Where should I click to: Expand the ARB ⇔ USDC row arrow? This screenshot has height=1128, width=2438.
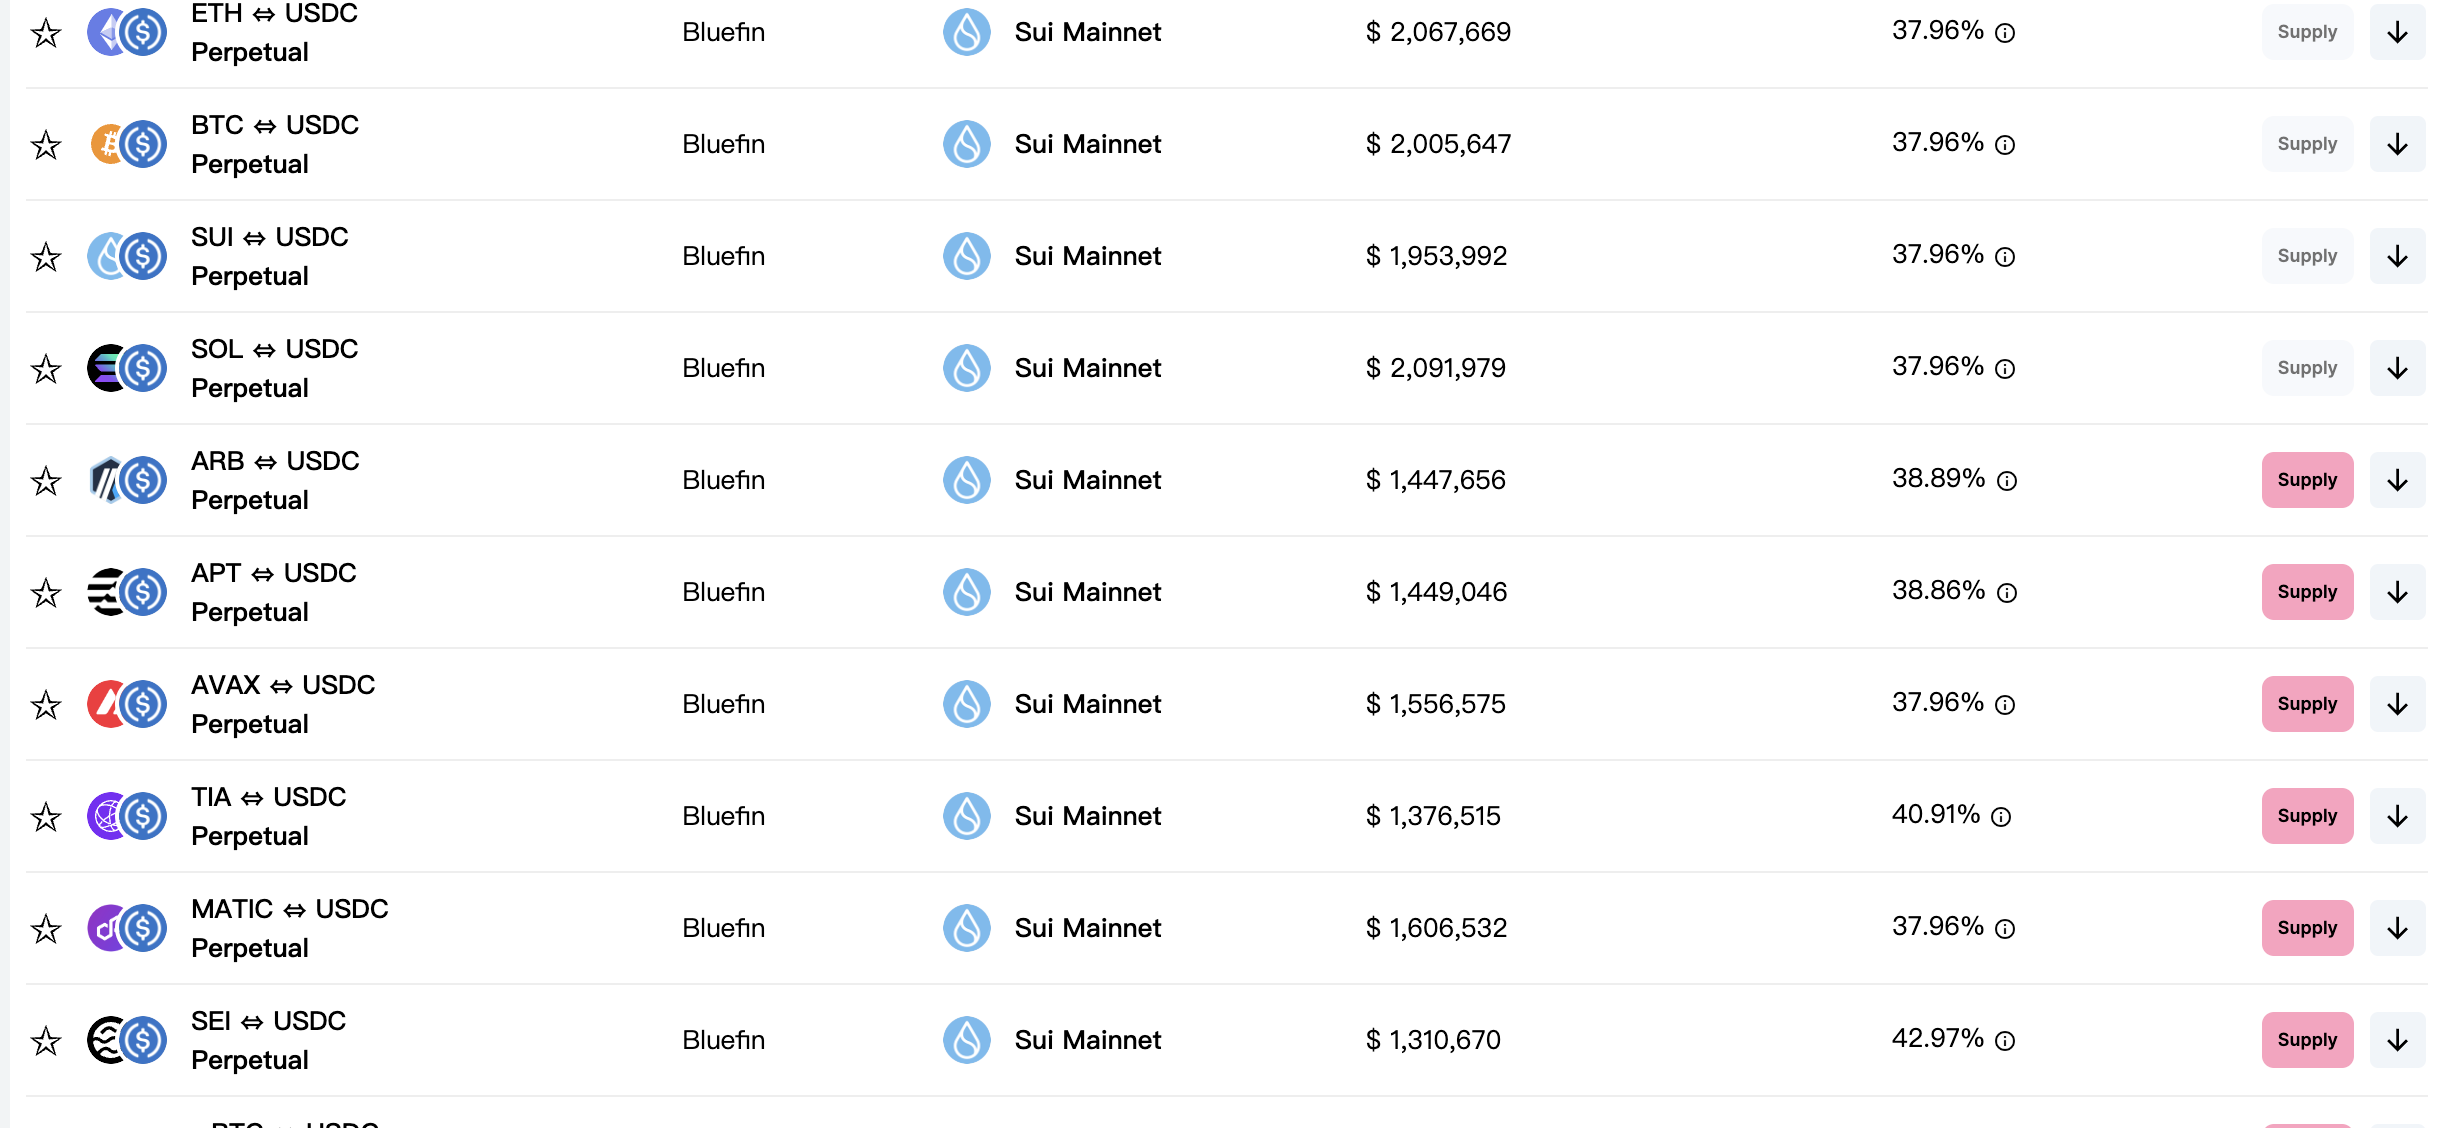click(2397, 480)
